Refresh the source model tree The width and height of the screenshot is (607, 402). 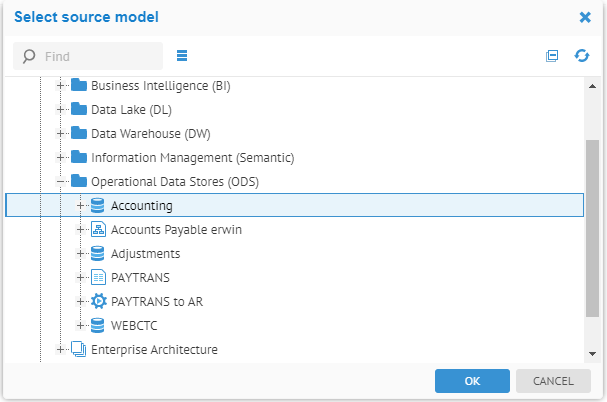[x=582, y=56]
